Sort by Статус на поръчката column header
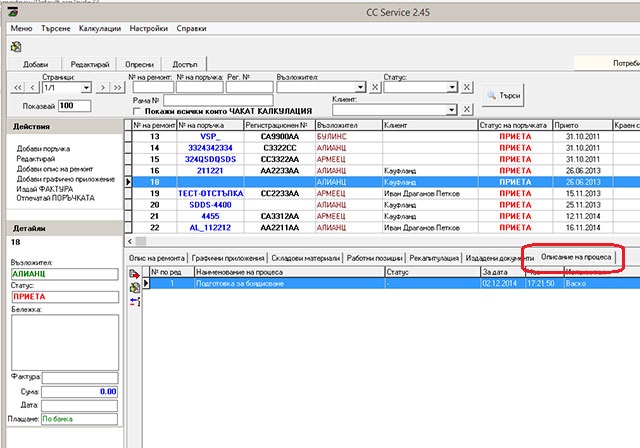640x448 pixels. pyautogui.click(x=515, y=125)
